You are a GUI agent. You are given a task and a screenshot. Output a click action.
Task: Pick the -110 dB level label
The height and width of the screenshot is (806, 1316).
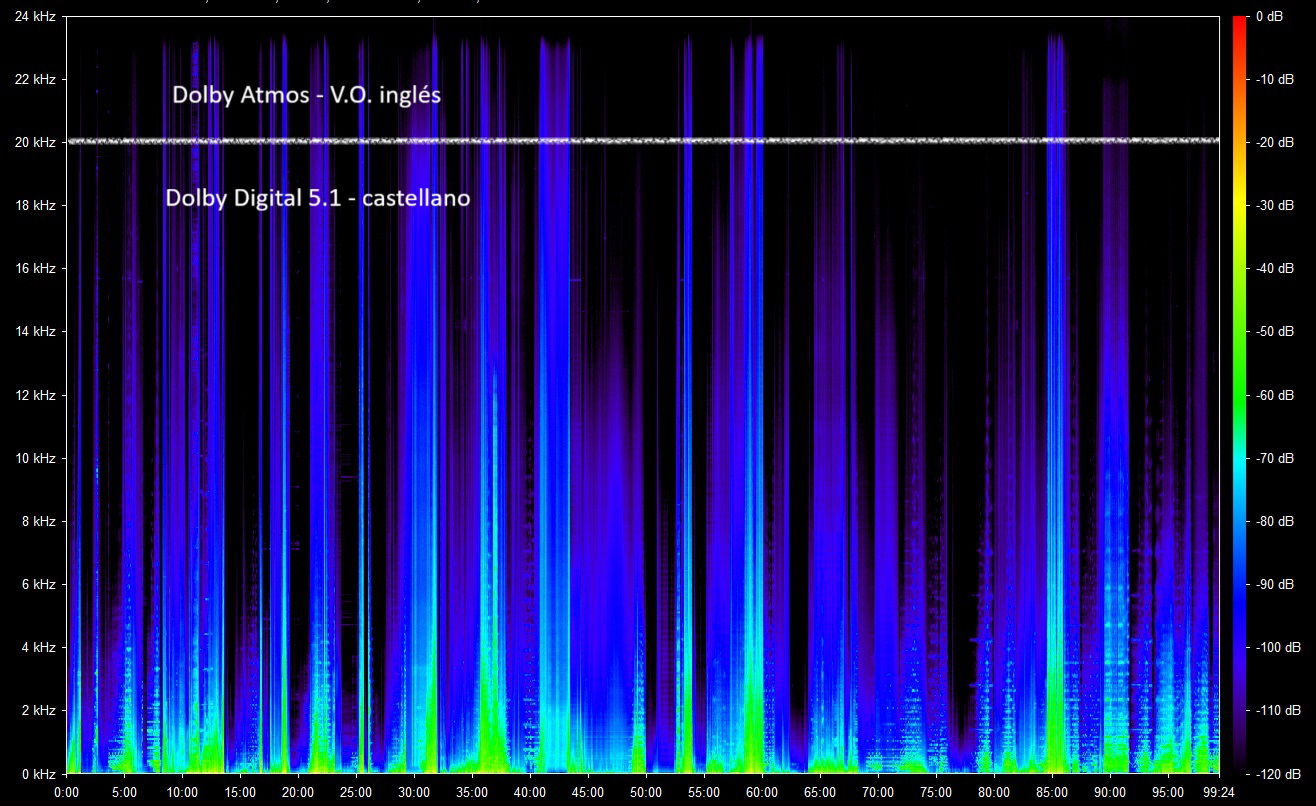click(1278, 710)
